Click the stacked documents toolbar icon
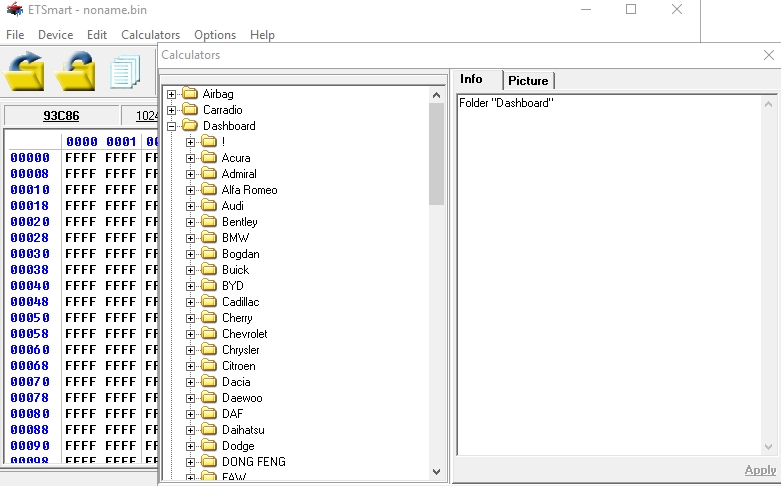 click(x=126, y=72)
